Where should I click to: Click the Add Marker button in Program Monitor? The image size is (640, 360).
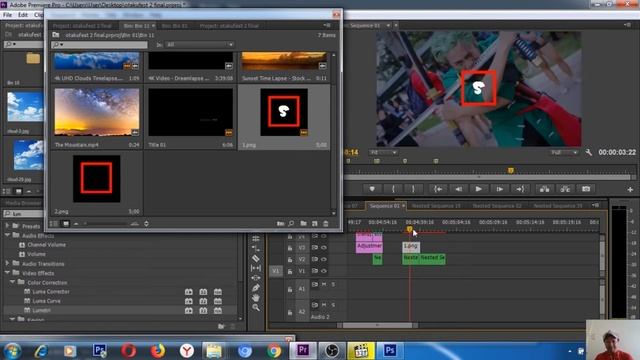point(372,189)
